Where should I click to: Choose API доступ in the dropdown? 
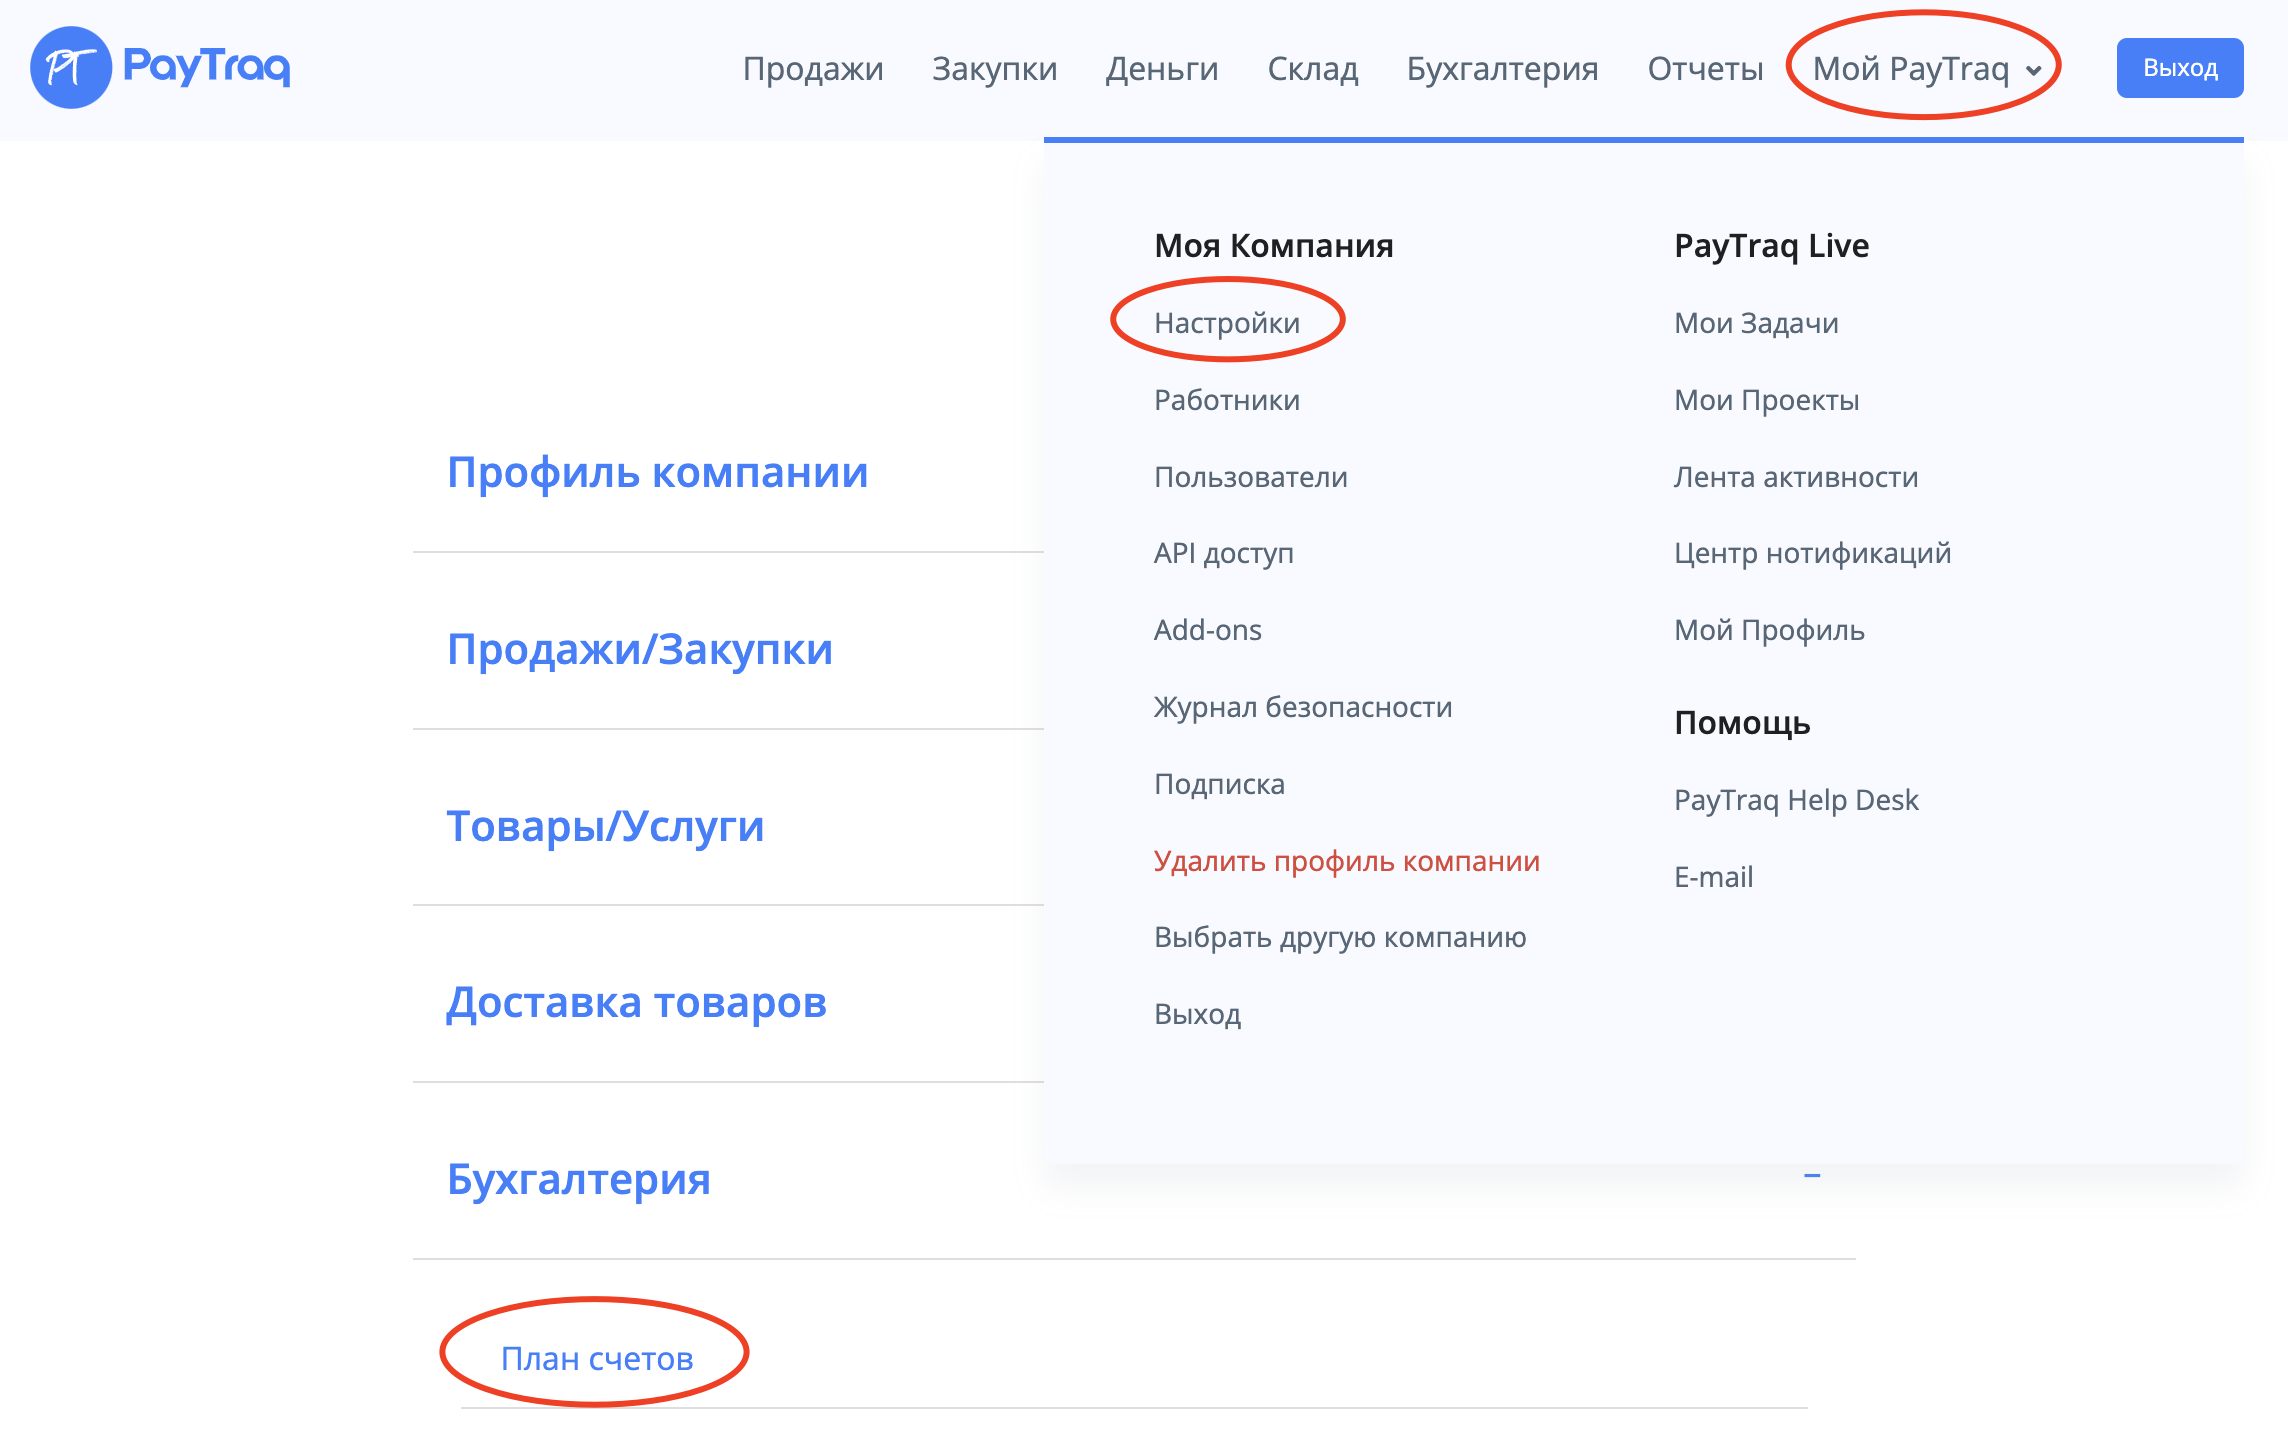(x=1223, y=553)
